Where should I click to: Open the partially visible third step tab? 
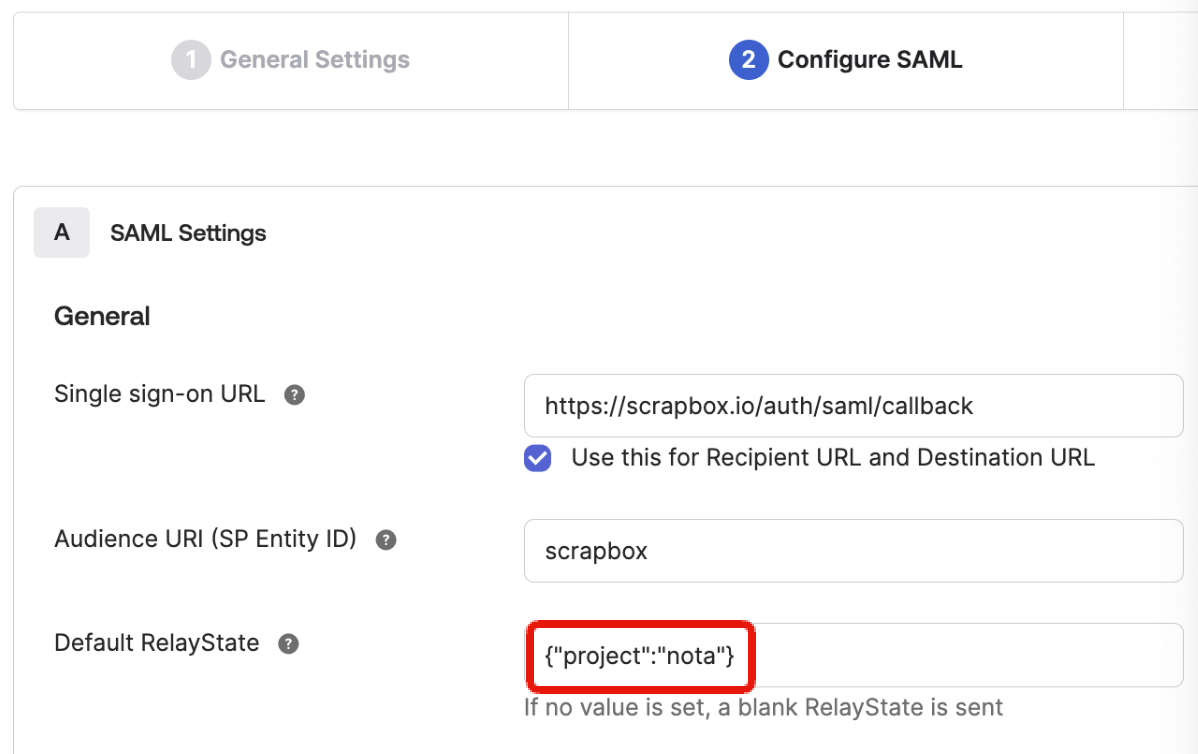1160,60
